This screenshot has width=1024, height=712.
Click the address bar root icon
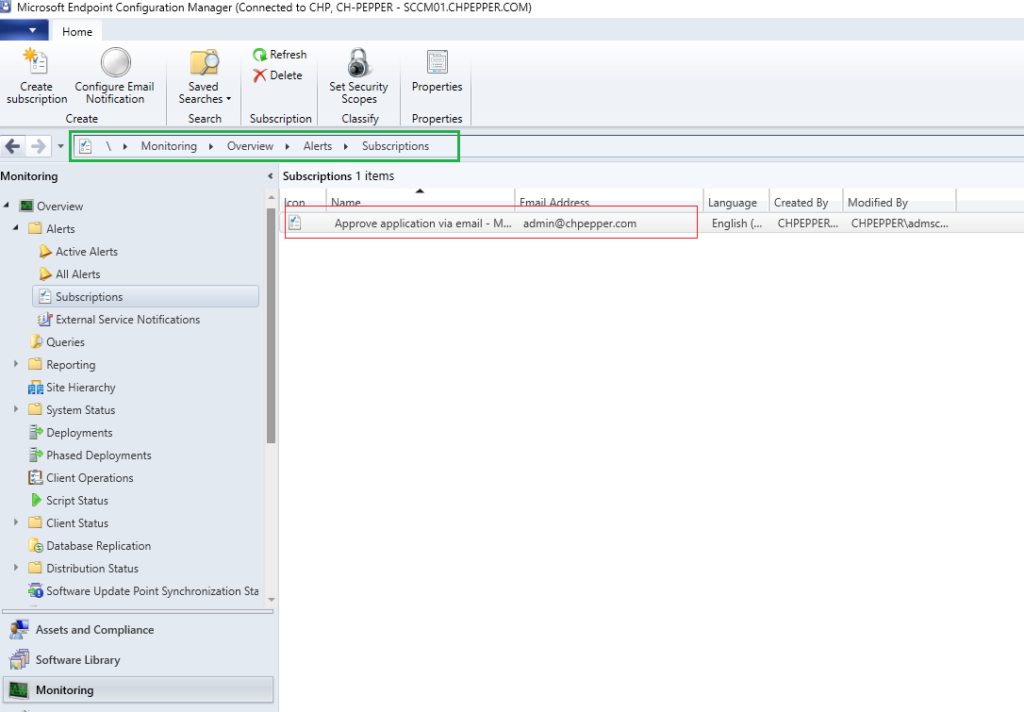(x=86, y=146)
